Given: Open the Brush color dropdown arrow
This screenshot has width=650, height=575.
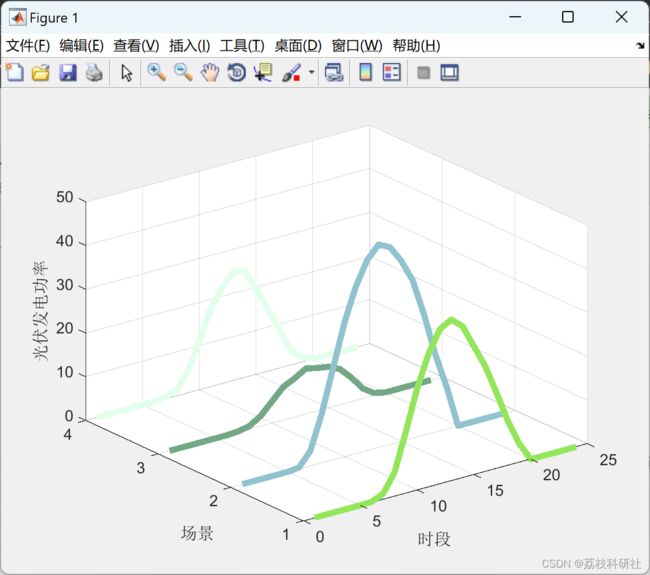Looking at the screenshot, I should pos(311,72).
